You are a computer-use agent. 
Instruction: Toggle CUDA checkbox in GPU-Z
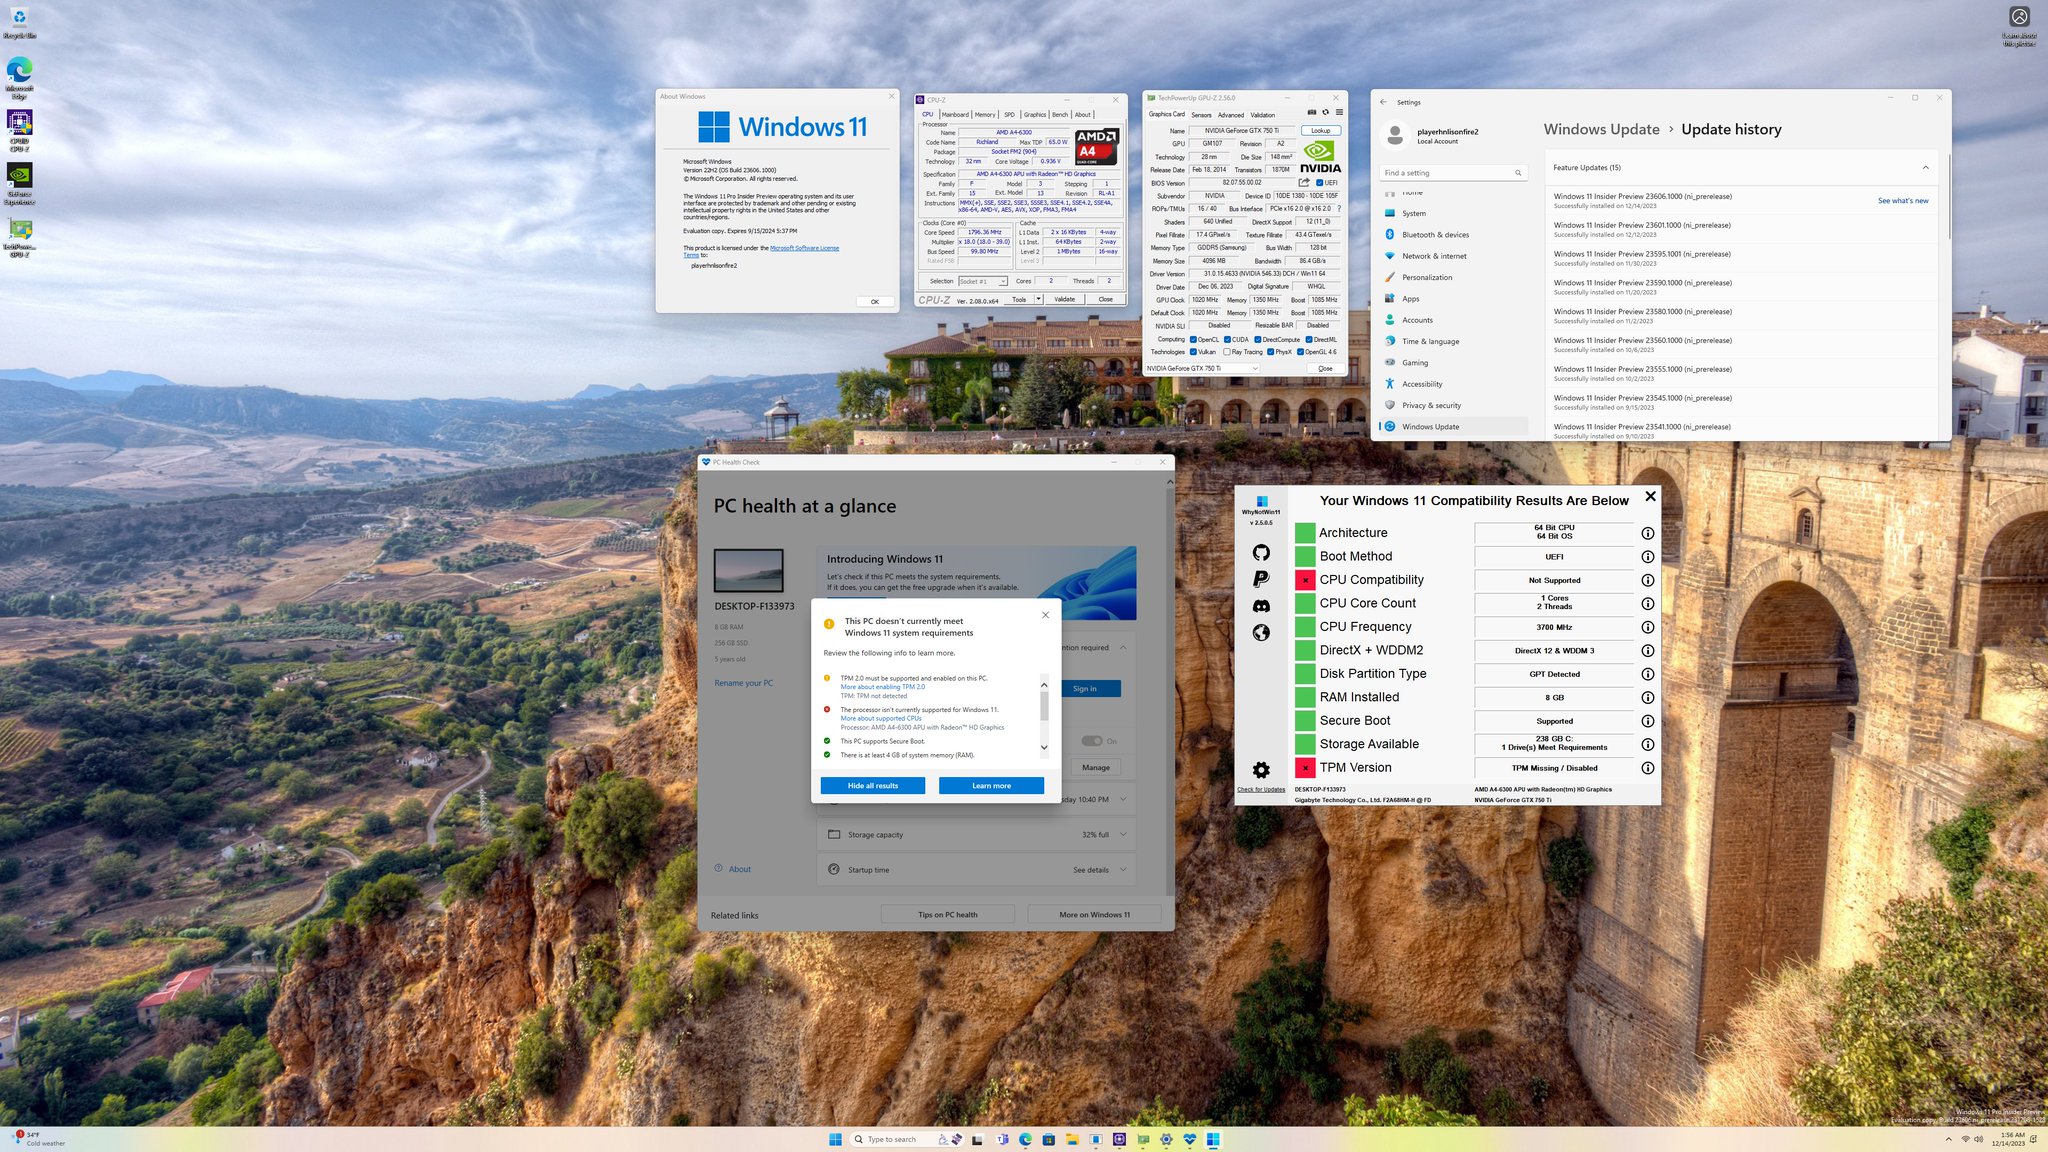[1227, 339]
